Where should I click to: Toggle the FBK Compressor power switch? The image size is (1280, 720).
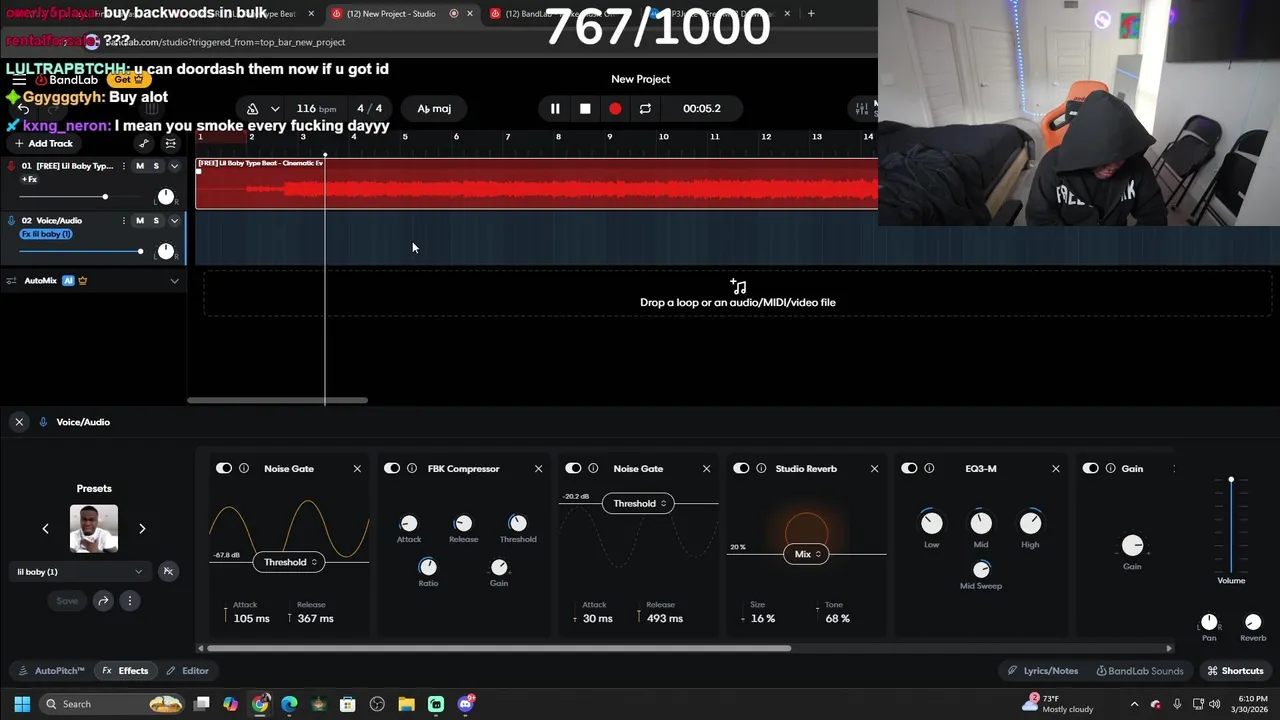(x=392, y=468)
